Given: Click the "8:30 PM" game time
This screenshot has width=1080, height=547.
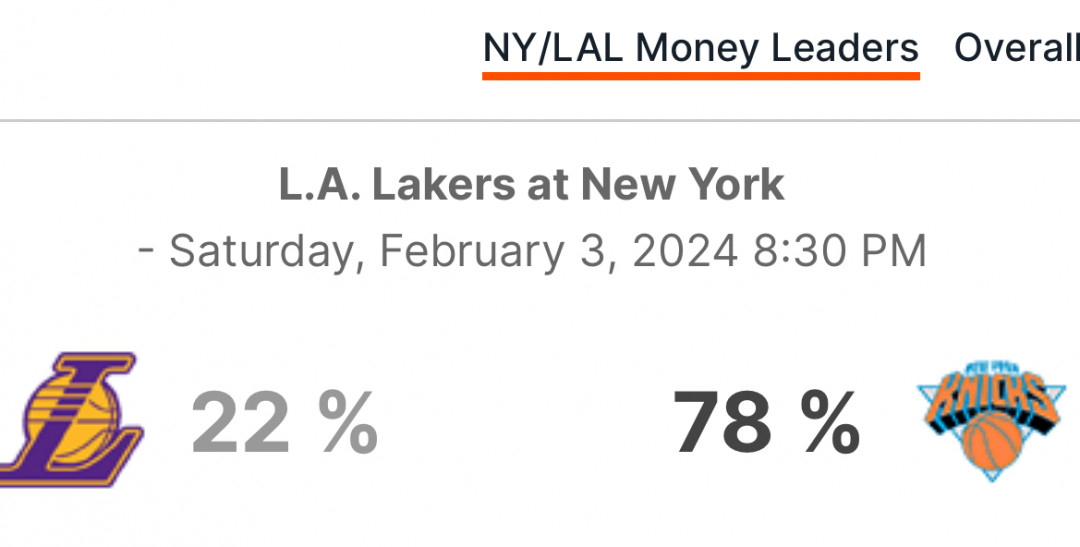Looking at the screenshot, I should pos(840,251).
